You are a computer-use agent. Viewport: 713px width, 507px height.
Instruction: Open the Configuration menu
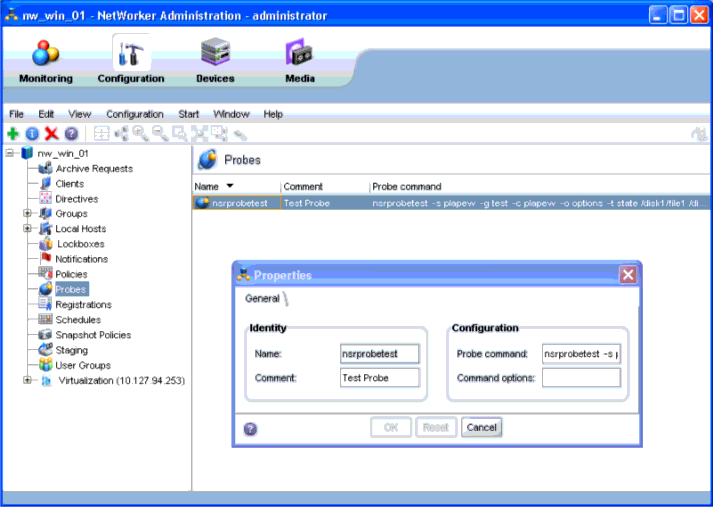[135, 114]
